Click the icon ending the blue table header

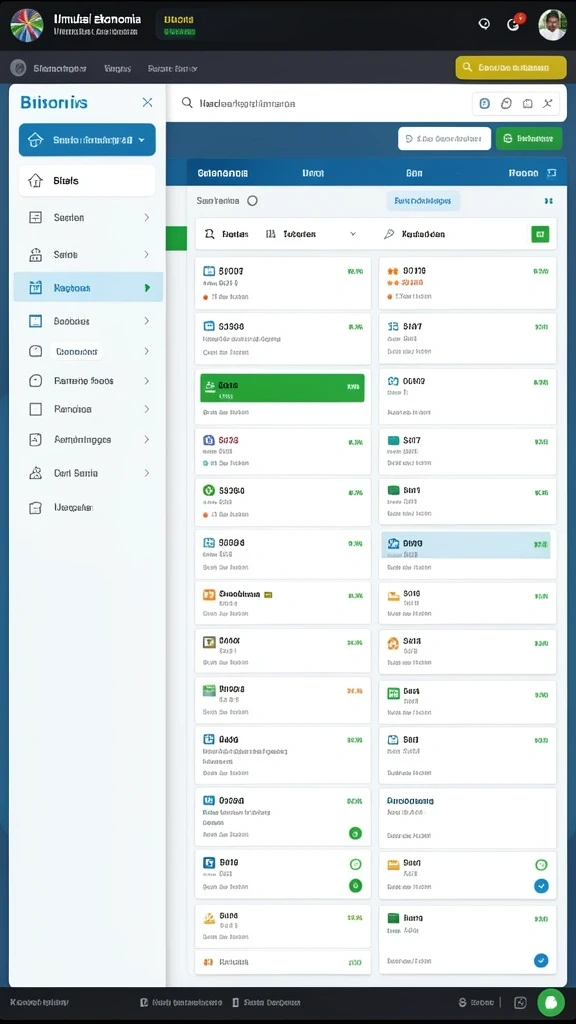pos(551,173)
